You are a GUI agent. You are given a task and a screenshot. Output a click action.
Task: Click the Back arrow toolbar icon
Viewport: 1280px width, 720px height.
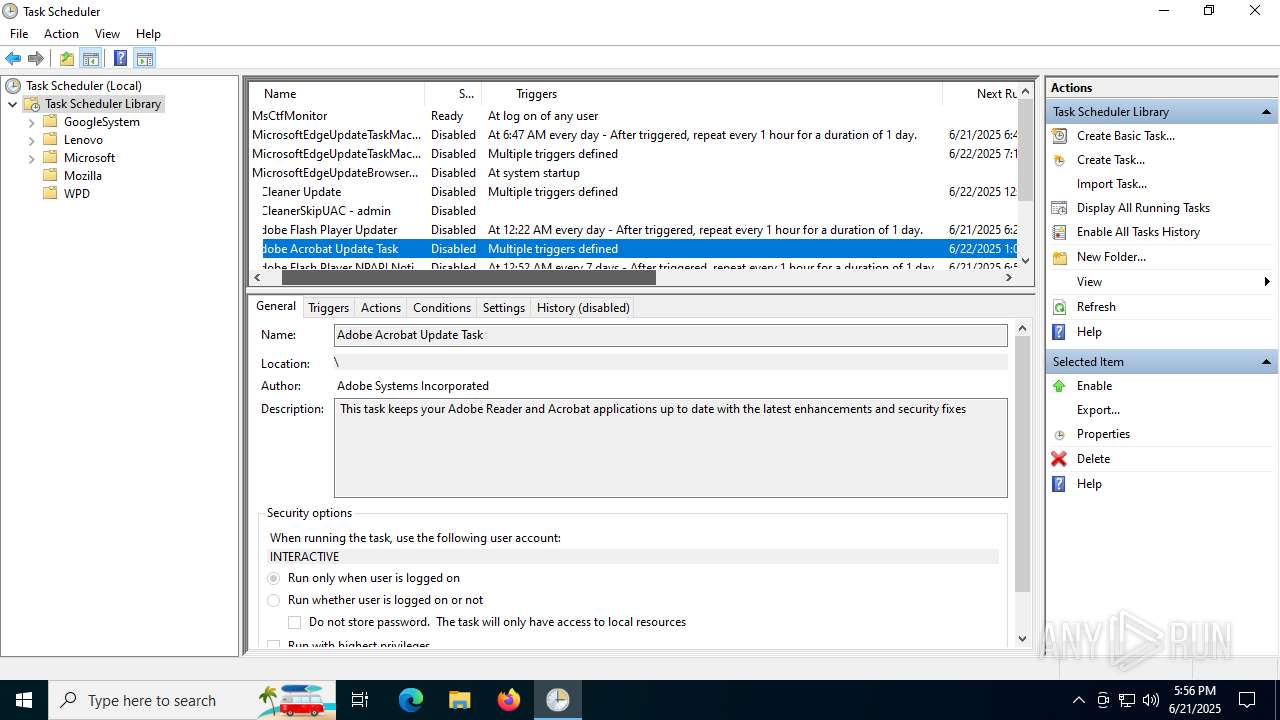tap(13, 58)
